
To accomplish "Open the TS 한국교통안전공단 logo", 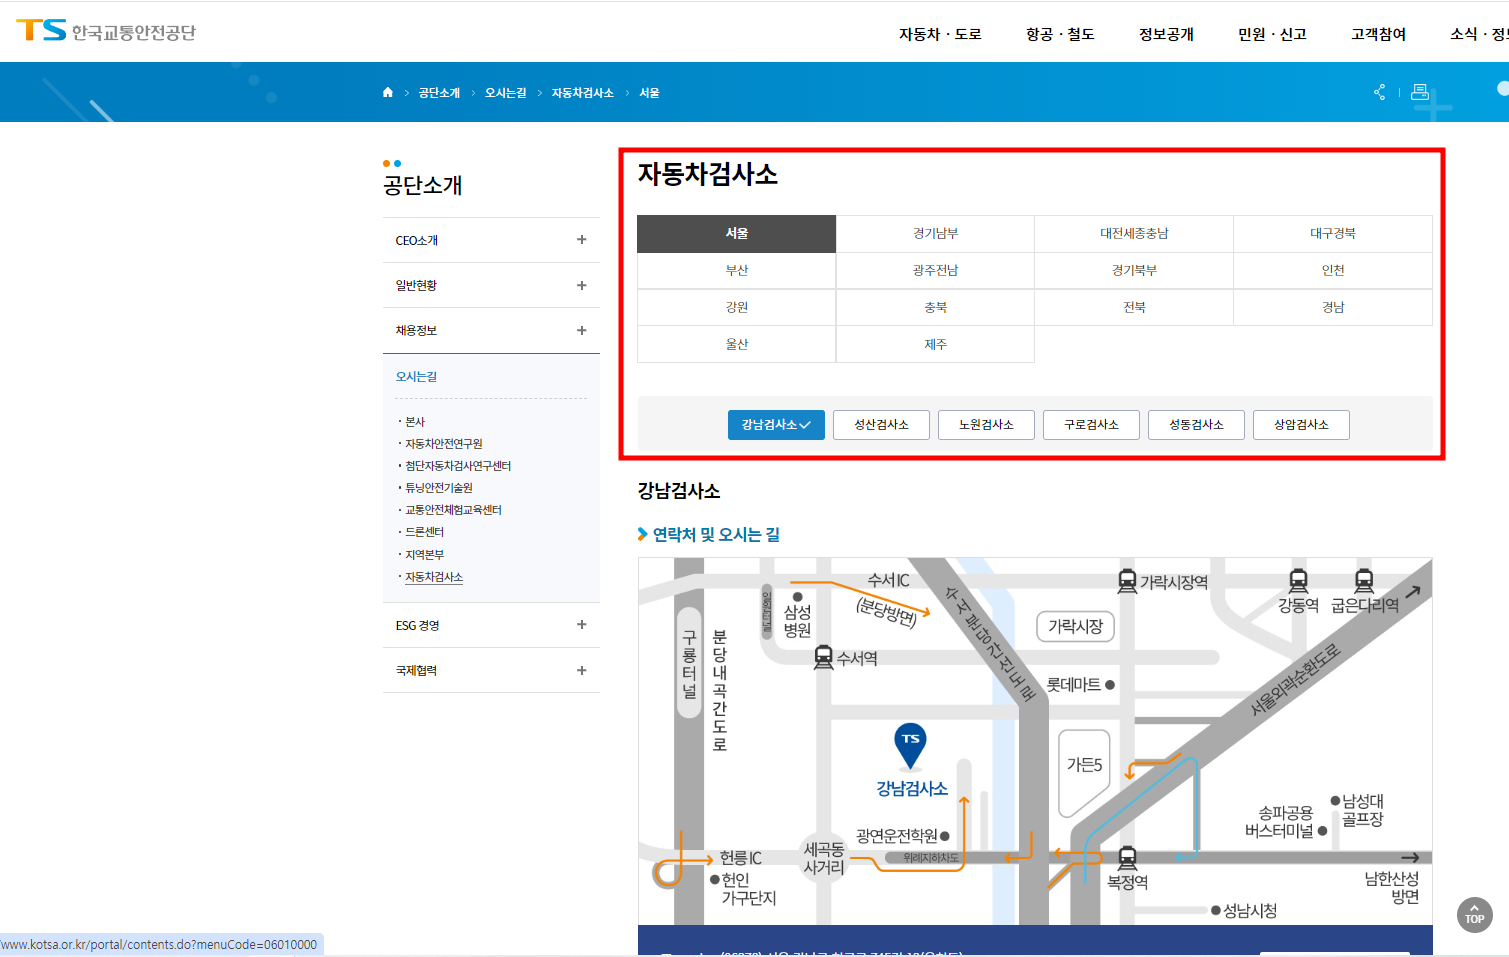I will (x=106, y=31).
